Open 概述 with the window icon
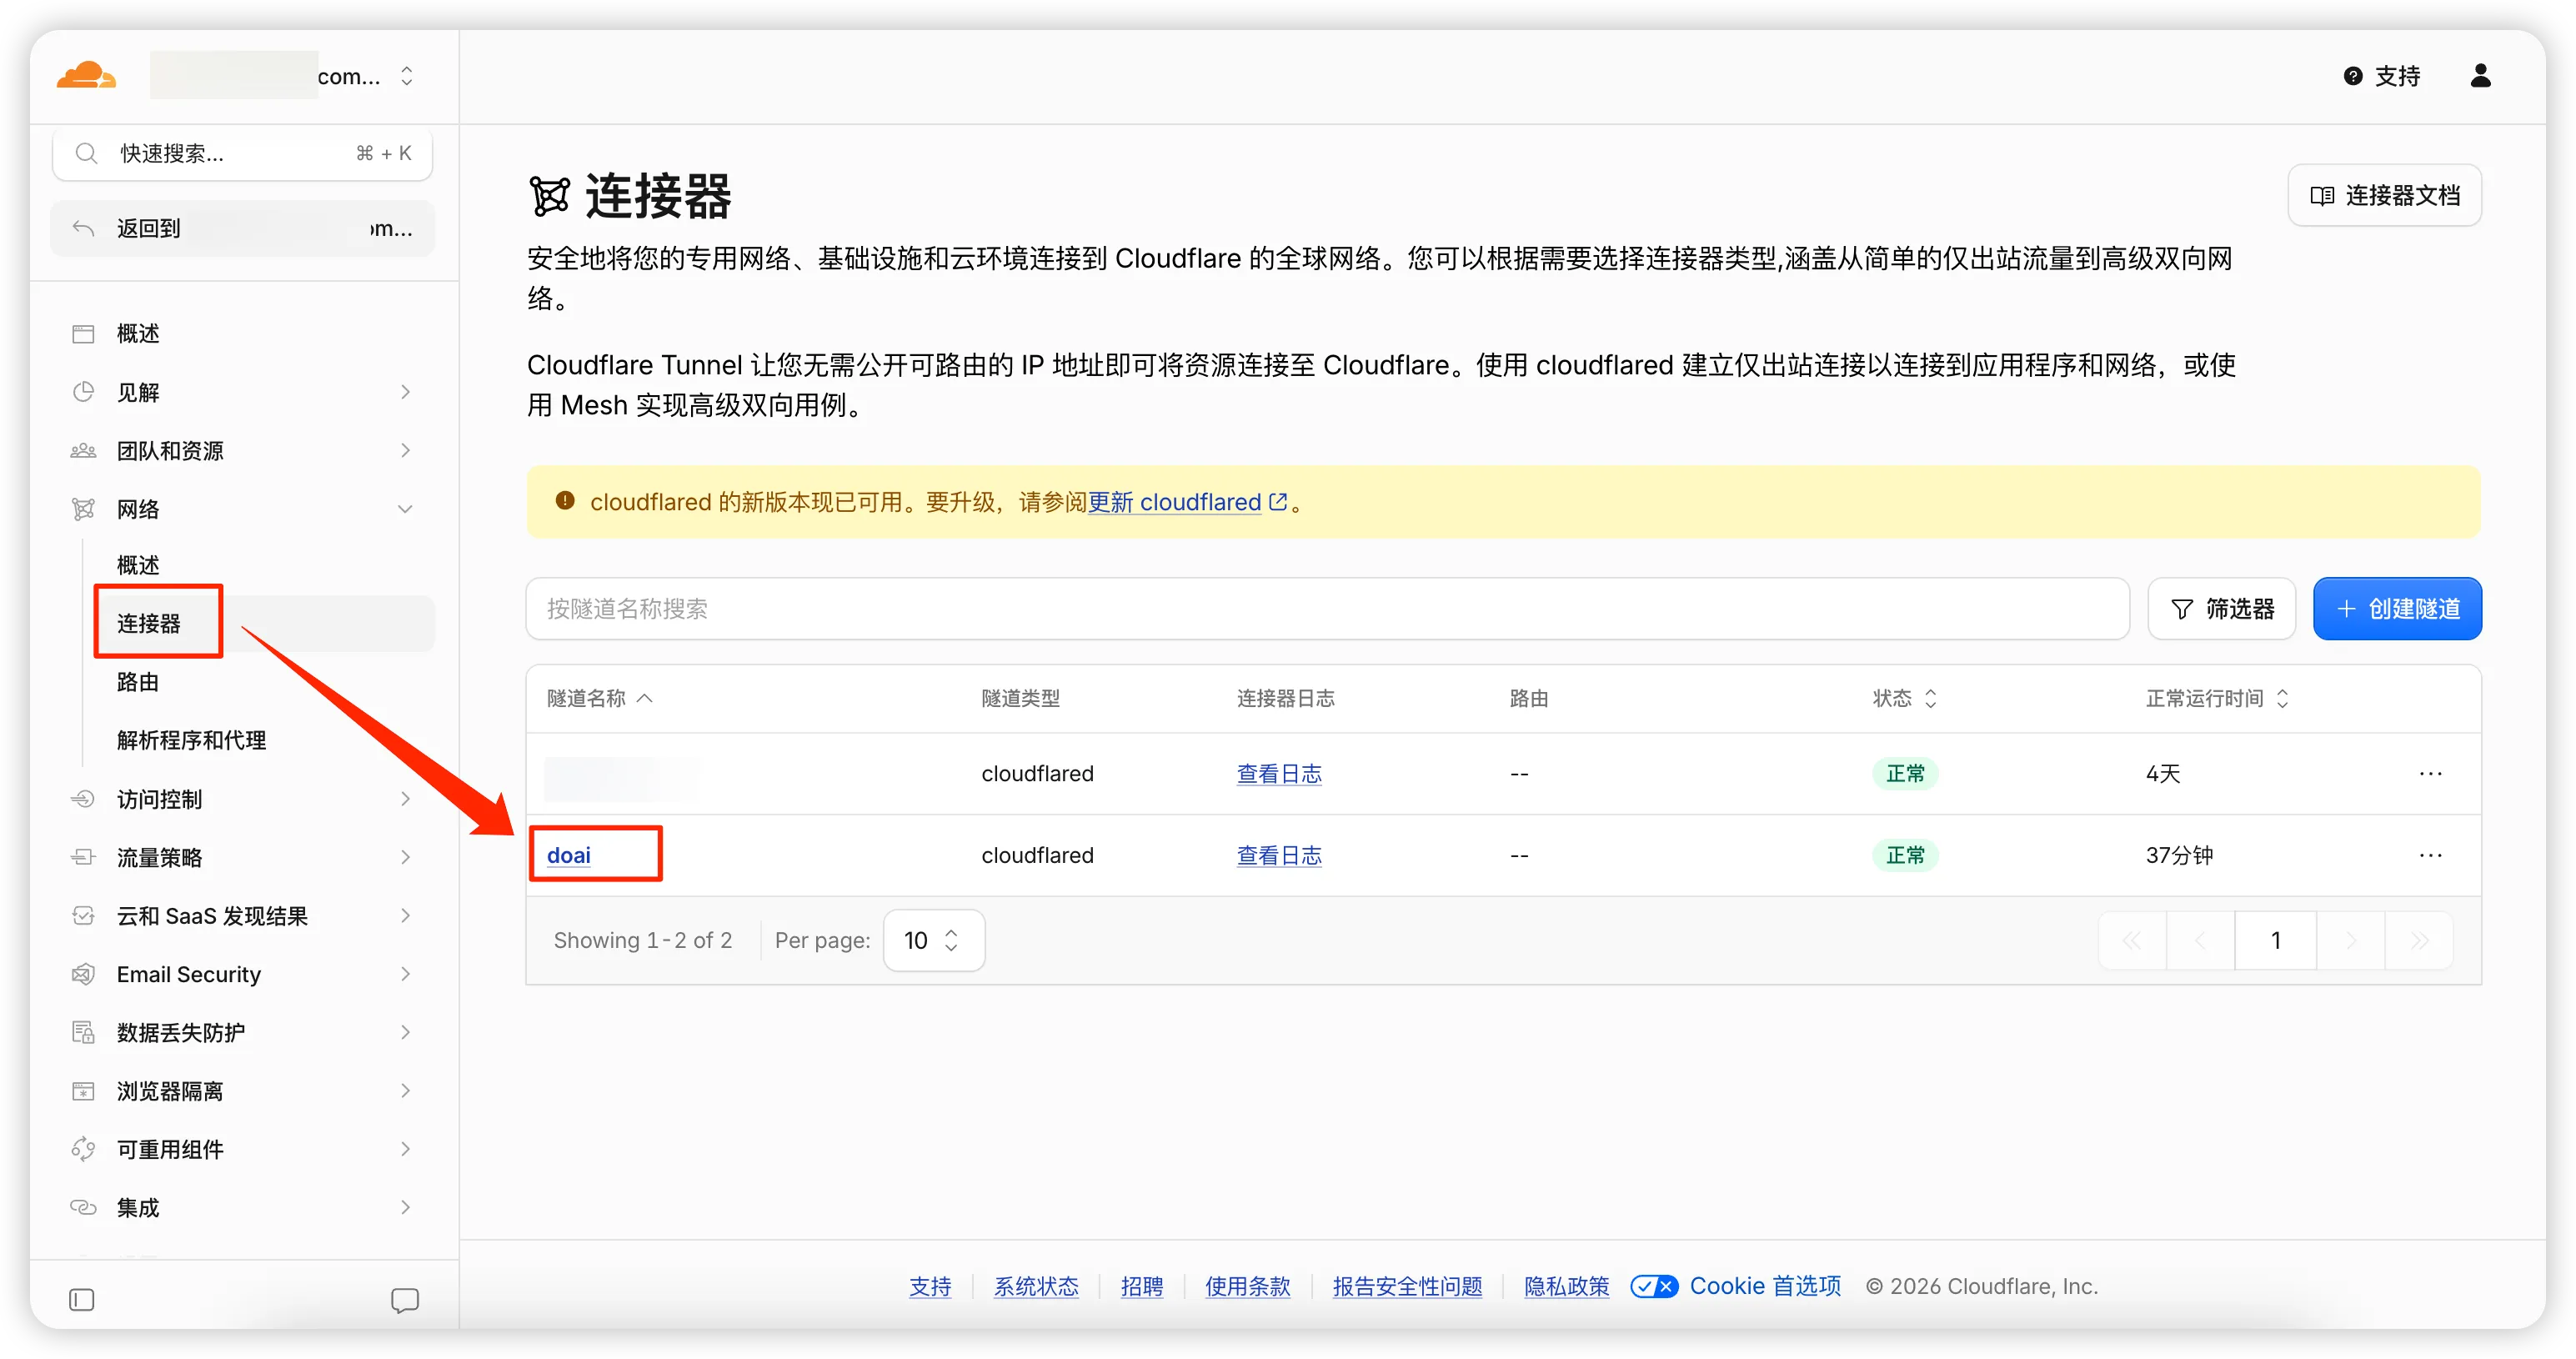Viewport: 2576px width, 1359px height. pyautogui.click(x=83, y=333)
